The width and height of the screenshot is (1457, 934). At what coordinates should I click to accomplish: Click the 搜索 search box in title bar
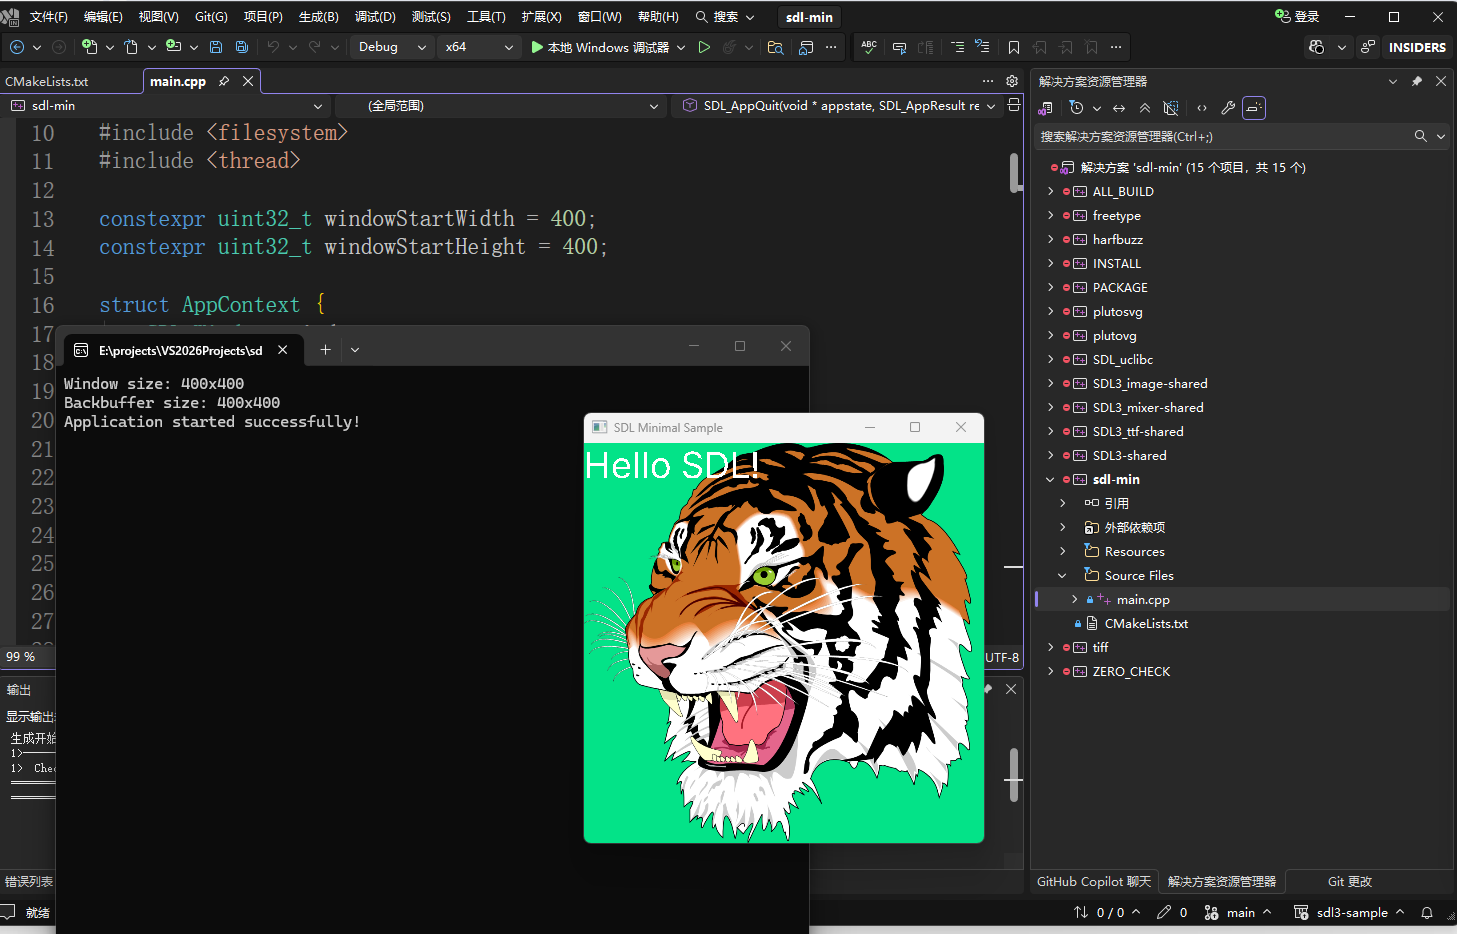[725, 17]
